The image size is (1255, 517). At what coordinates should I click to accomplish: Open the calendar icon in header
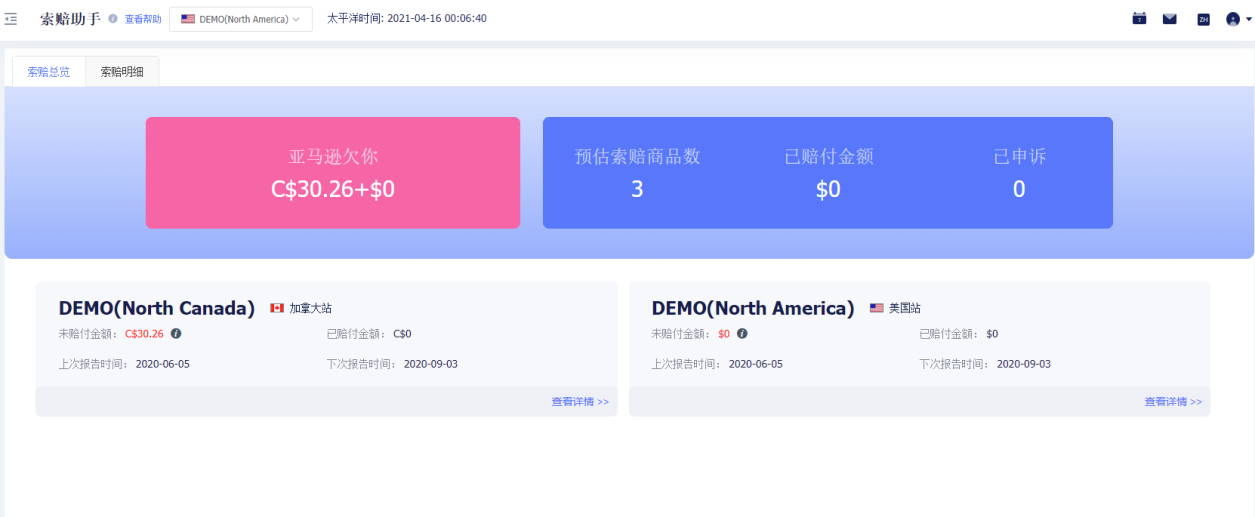pos(1139,19)
